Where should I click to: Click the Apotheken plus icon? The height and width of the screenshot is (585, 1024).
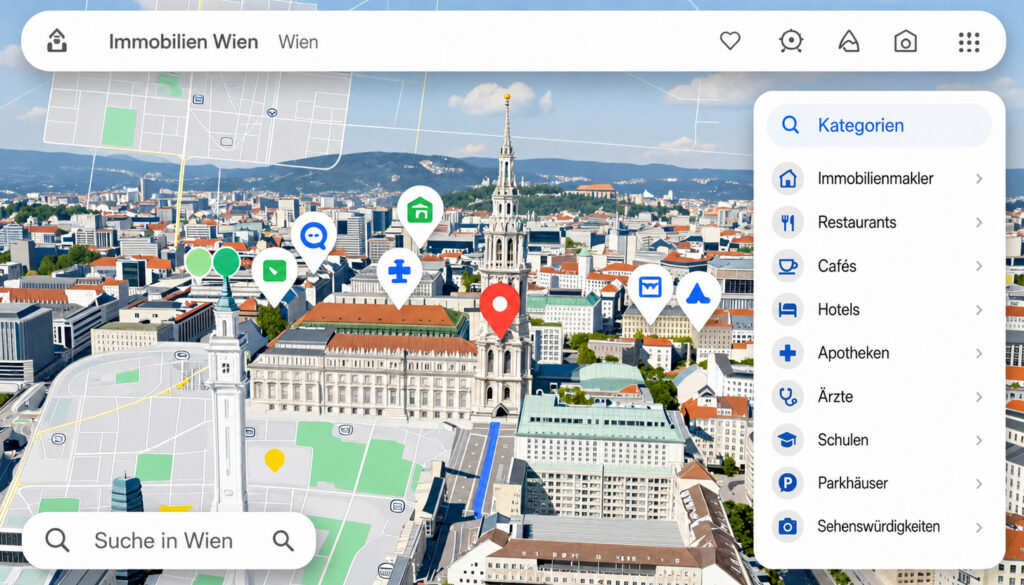788,353
